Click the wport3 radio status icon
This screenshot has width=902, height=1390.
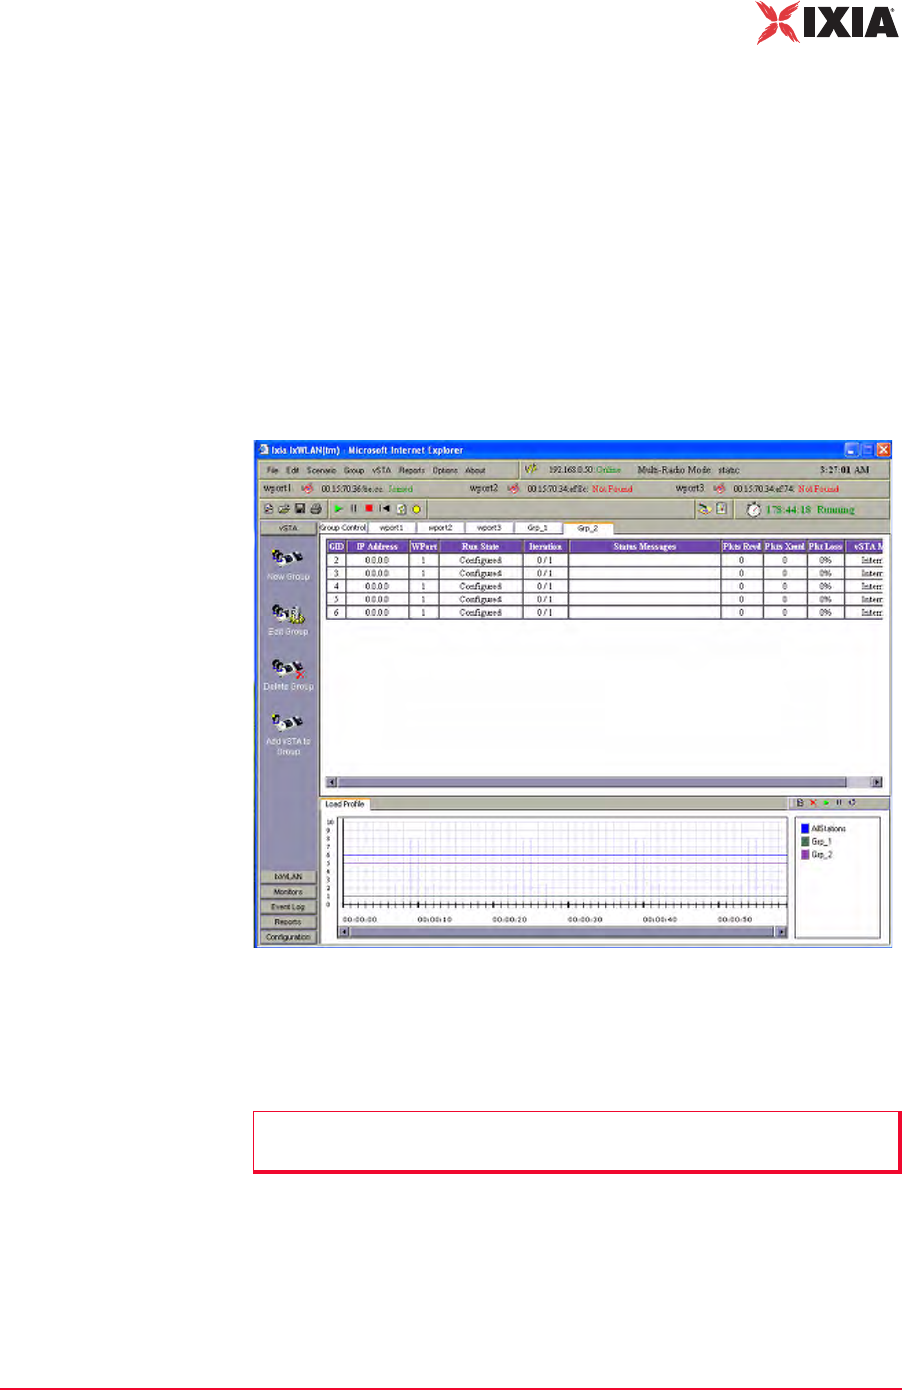719,489
